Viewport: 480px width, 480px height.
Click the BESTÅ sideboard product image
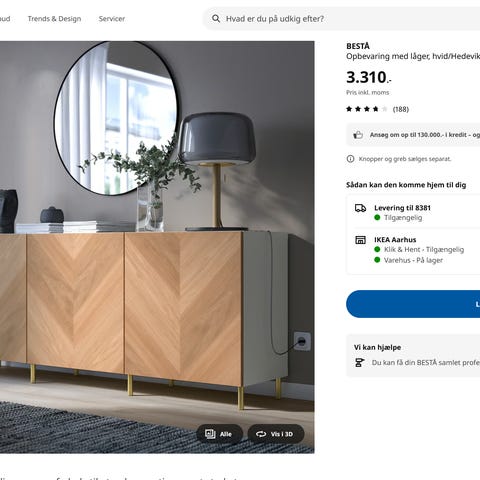[157, 247]
